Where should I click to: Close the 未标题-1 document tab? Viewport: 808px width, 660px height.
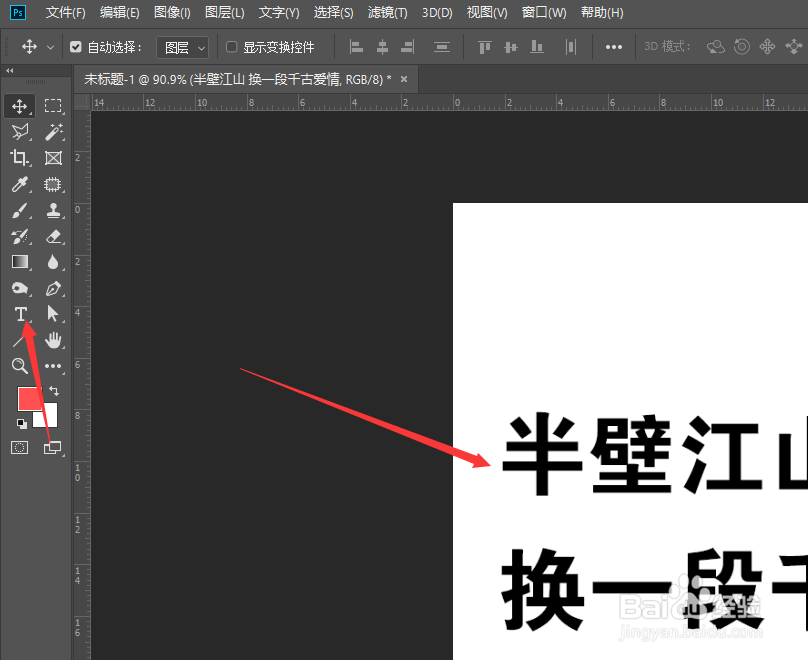tap(404, 79)
